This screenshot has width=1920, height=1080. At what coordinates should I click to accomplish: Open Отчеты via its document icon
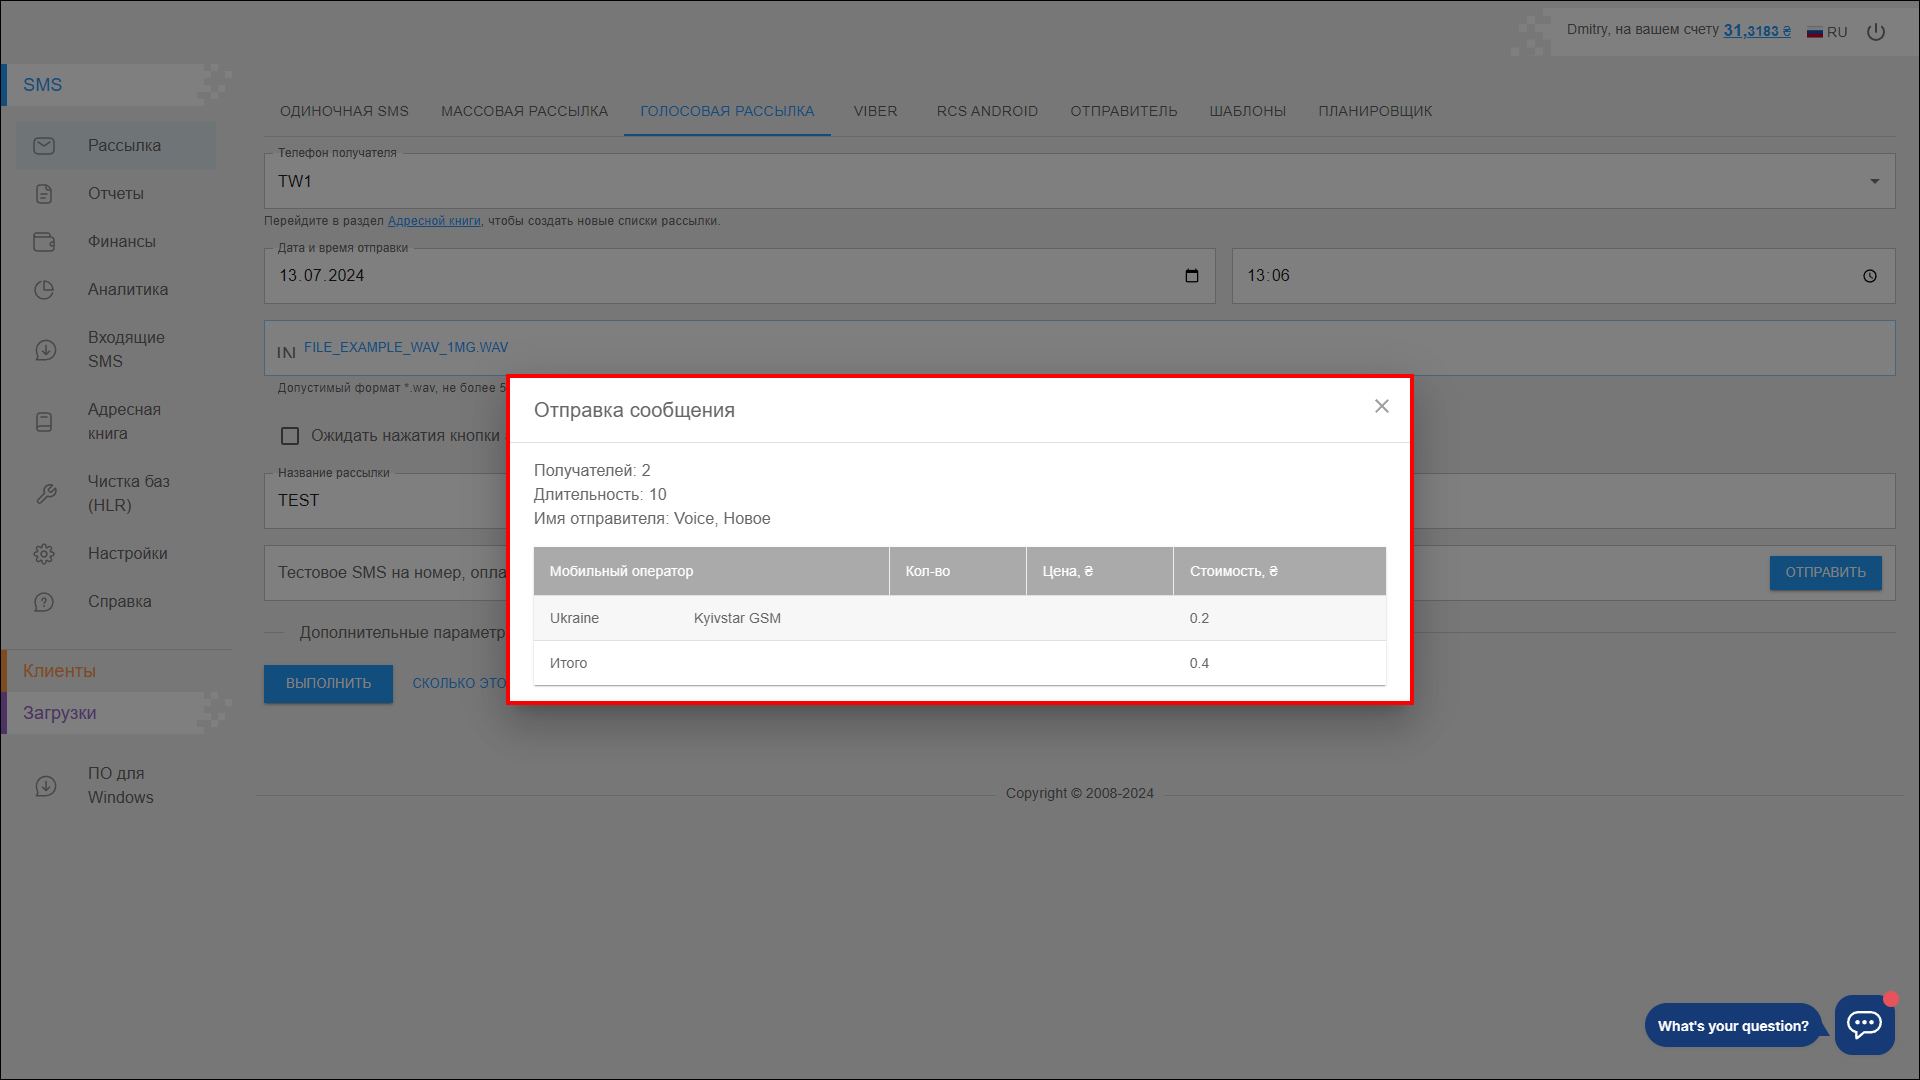pos(44,194)
